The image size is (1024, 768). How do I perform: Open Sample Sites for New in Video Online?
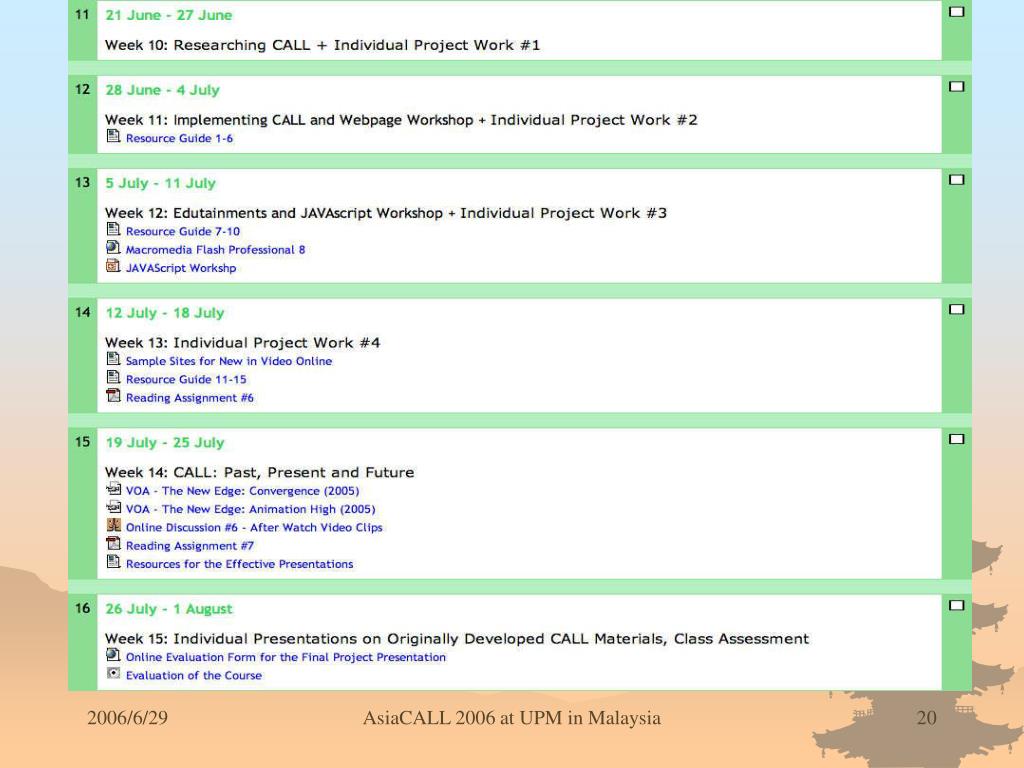tap(229, 361)
